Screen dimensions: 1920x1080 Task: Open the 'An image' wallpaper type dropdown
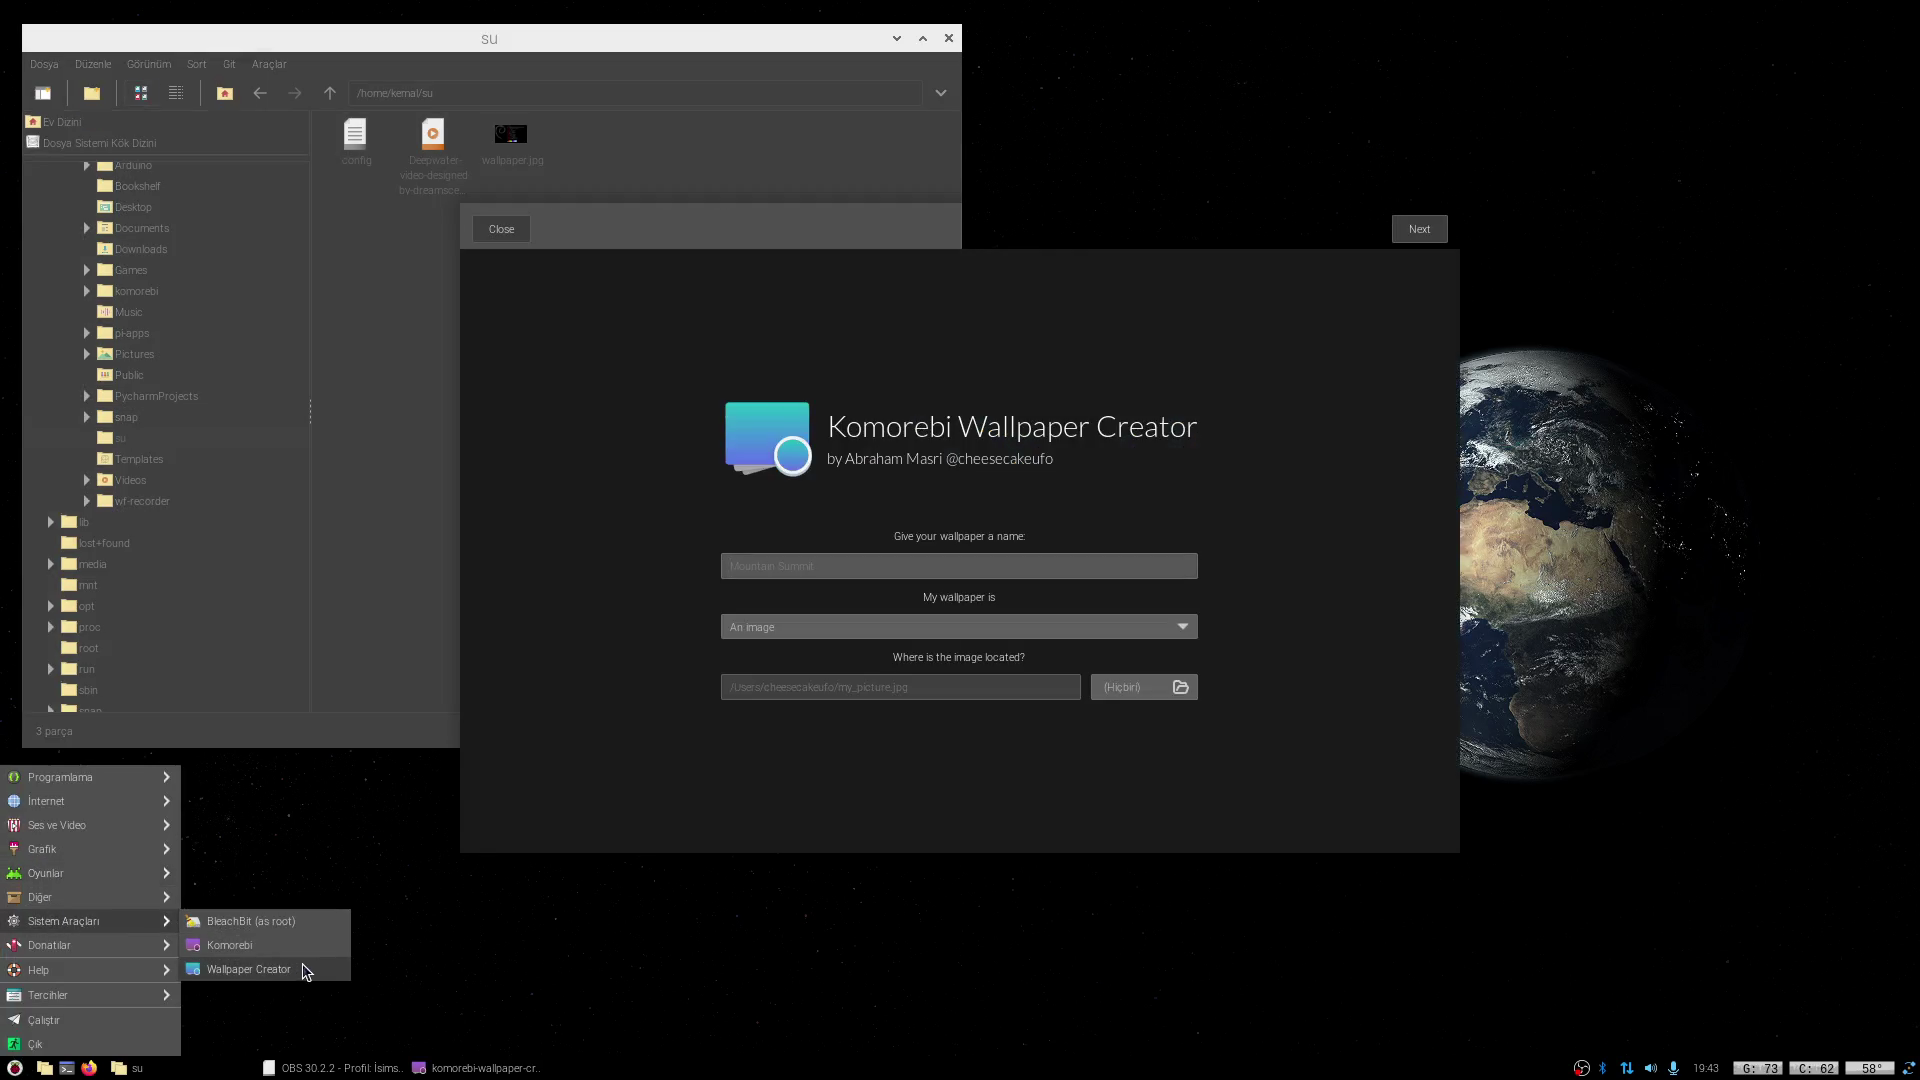click(x=958, y=627)
